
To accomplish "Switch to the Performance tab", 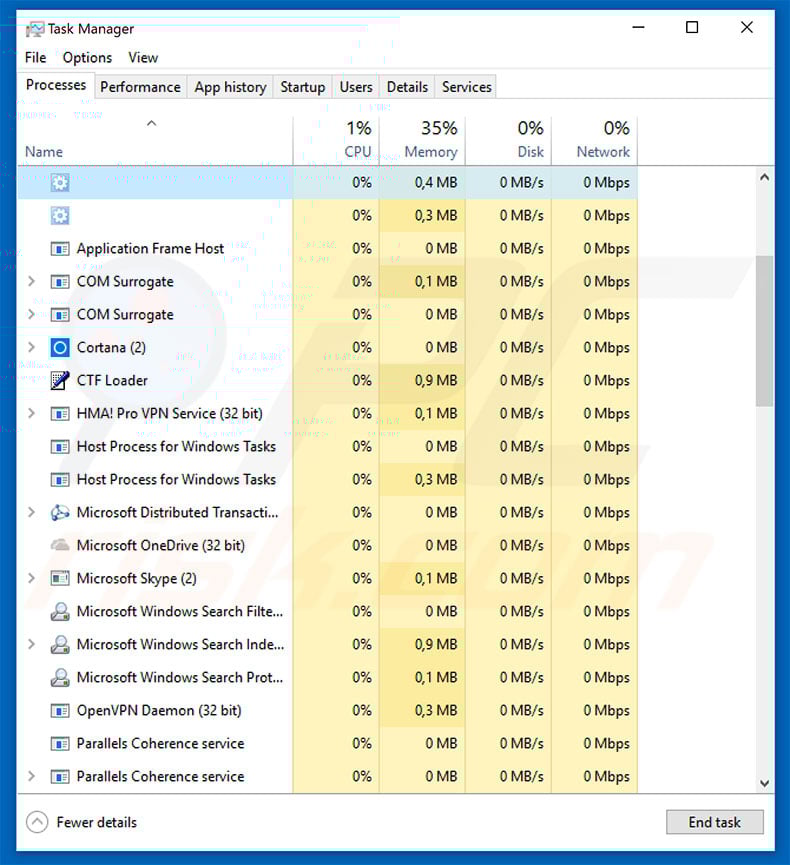I will [x=140, y=87].
